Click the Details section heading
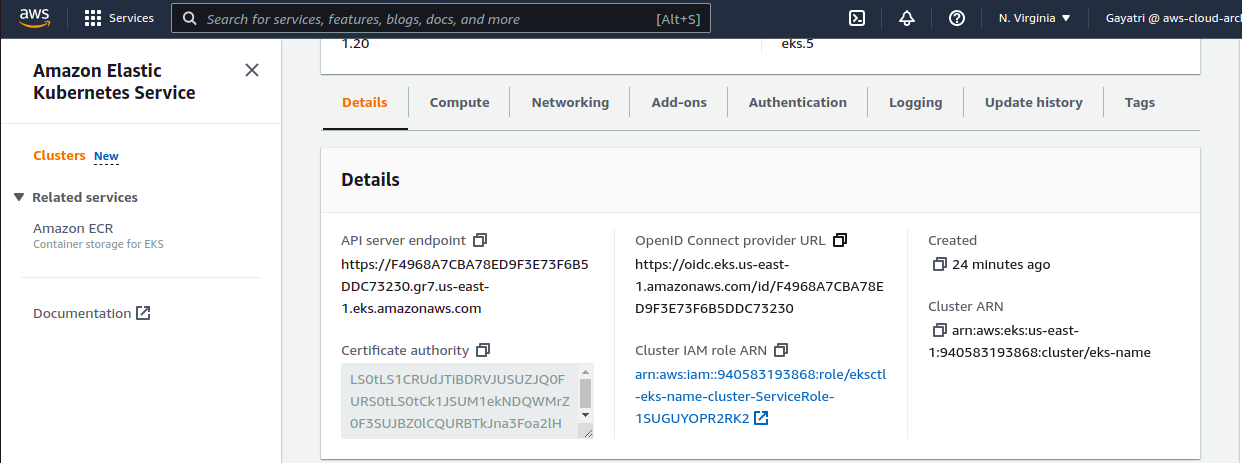The width and height of the screenshot is (1242, 463). point(370,180)
